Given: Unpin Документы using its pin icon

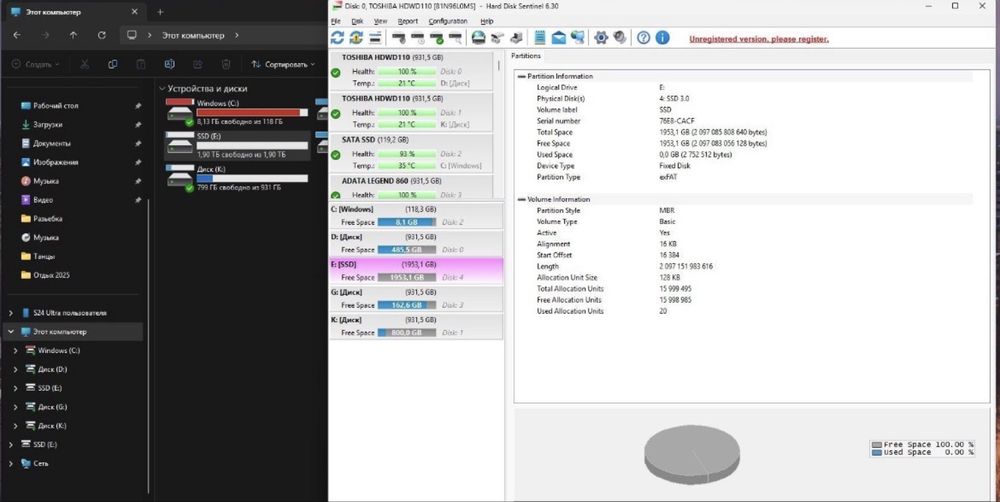Looking at the screenshot, I should pos(138,144).
